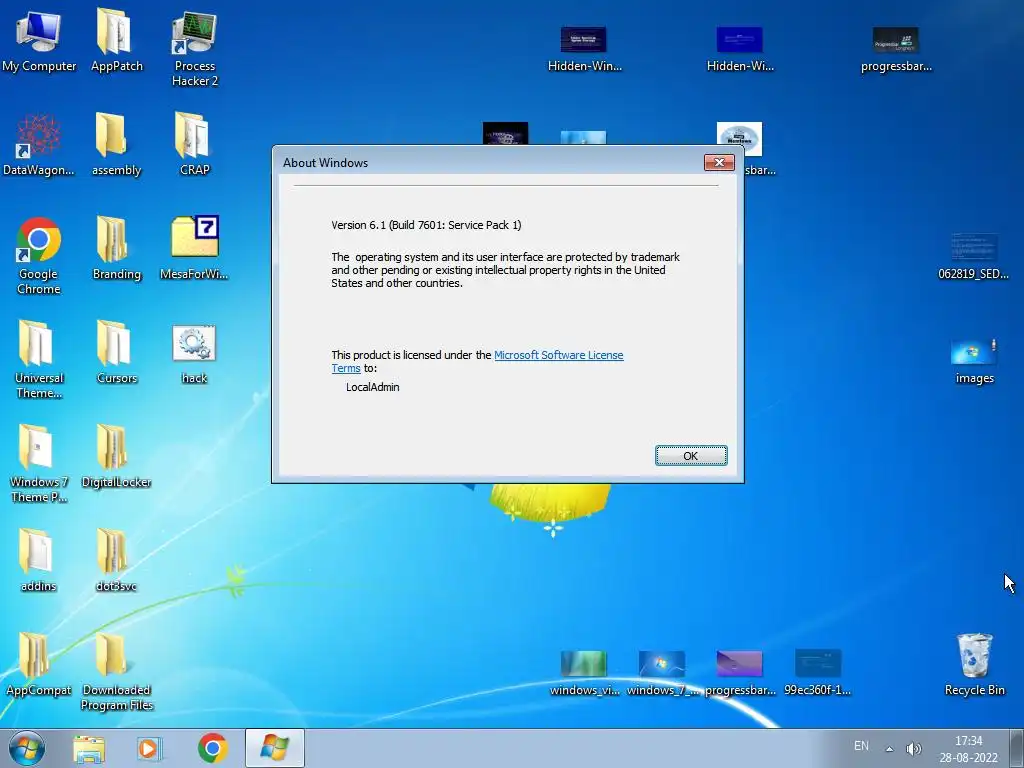This screenshot has width=1024, height=768.
Task: Click the Terms link in the dialog
Action: 345,368
